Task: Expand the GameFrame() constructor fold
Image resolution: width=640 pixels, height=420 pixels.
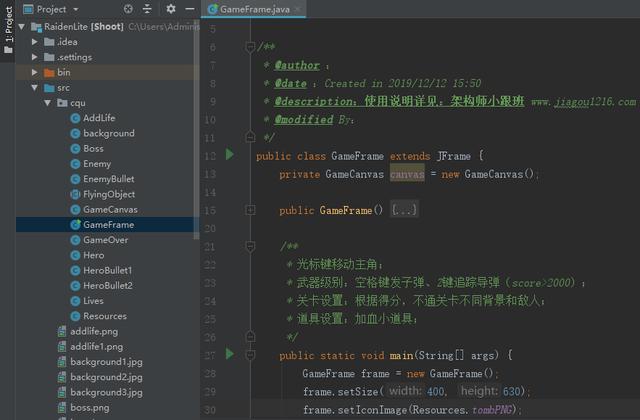Action: (250, 210)
